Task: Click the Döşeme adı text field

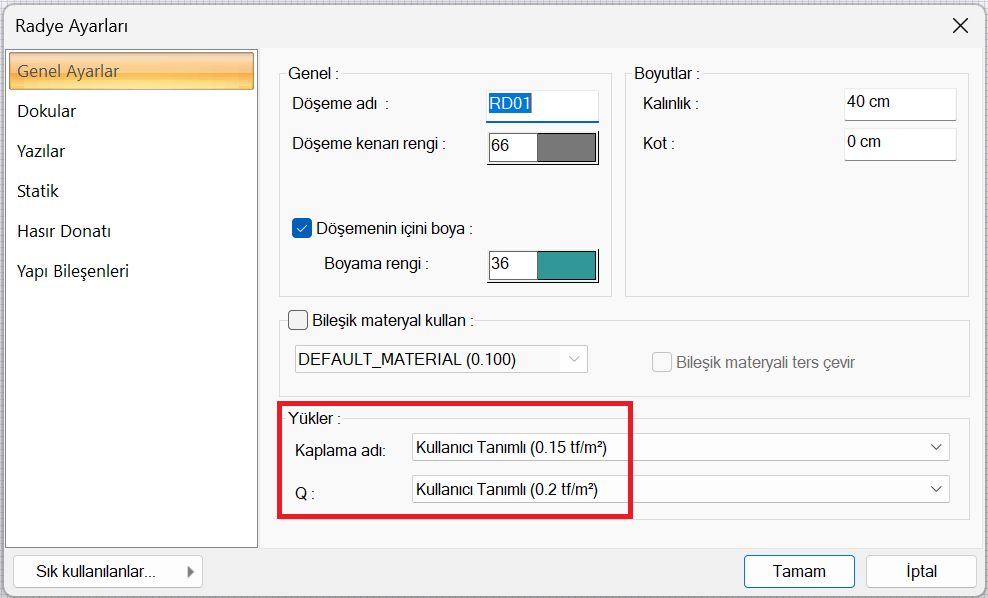Action: click(542, 104)
